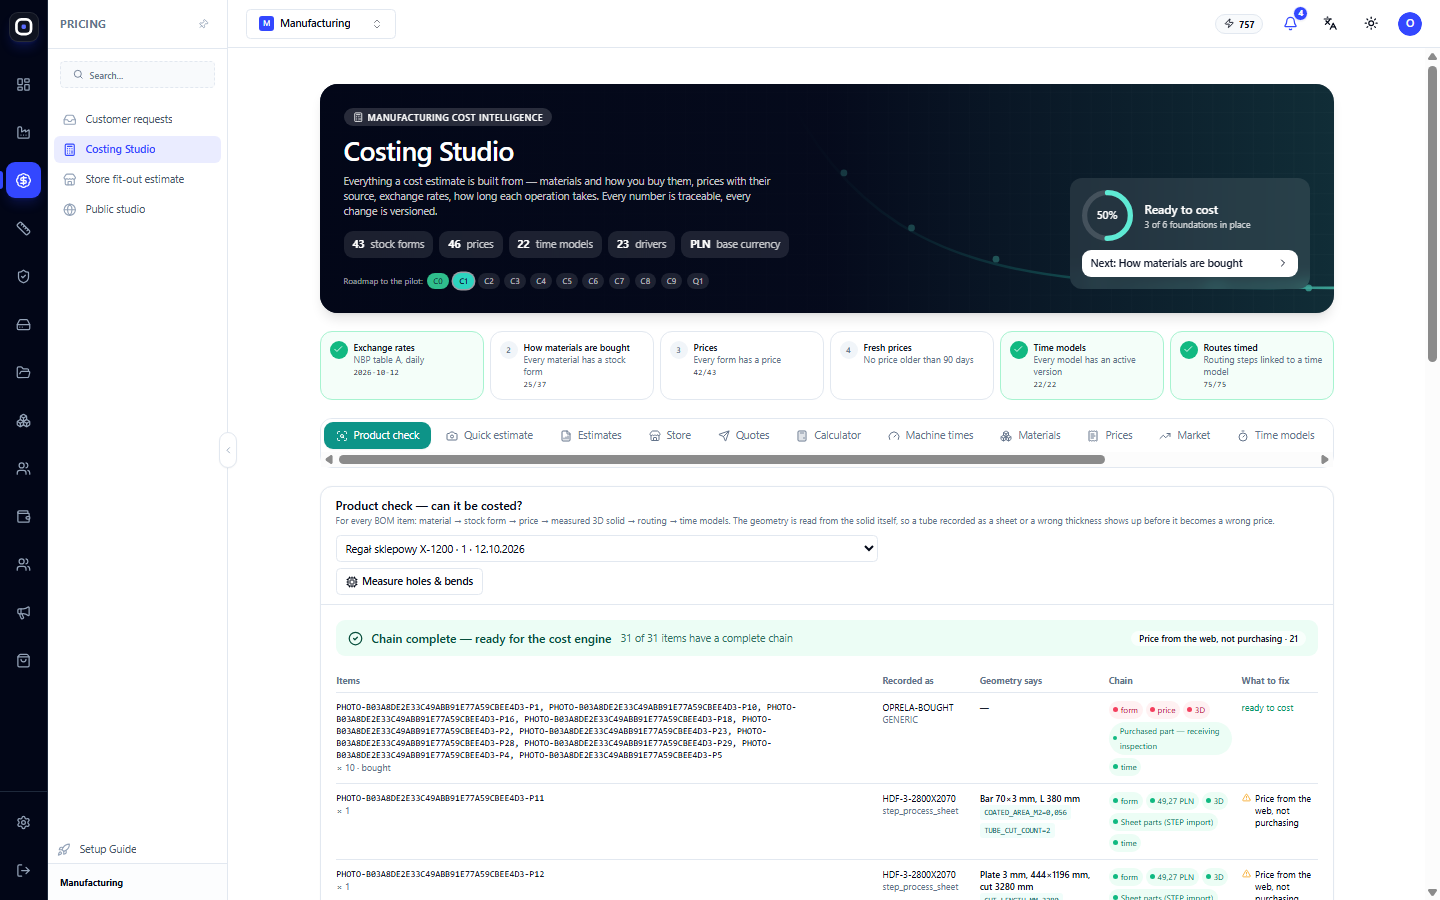Collapse the sidebar with the chevron handle
This screenshot has width=1440, height=900.
coord(228,450)
